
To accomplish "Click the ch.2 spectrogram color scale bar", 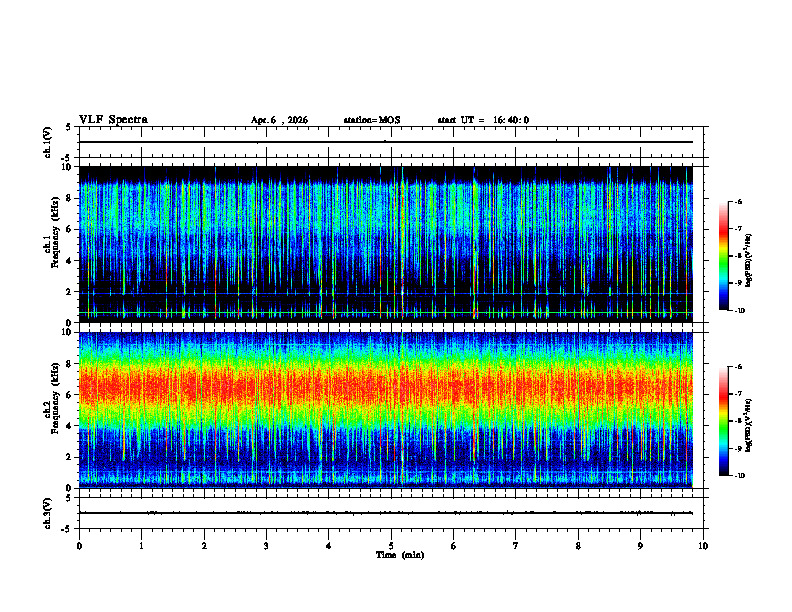I will pyautogui.click(x=723, y=421).
